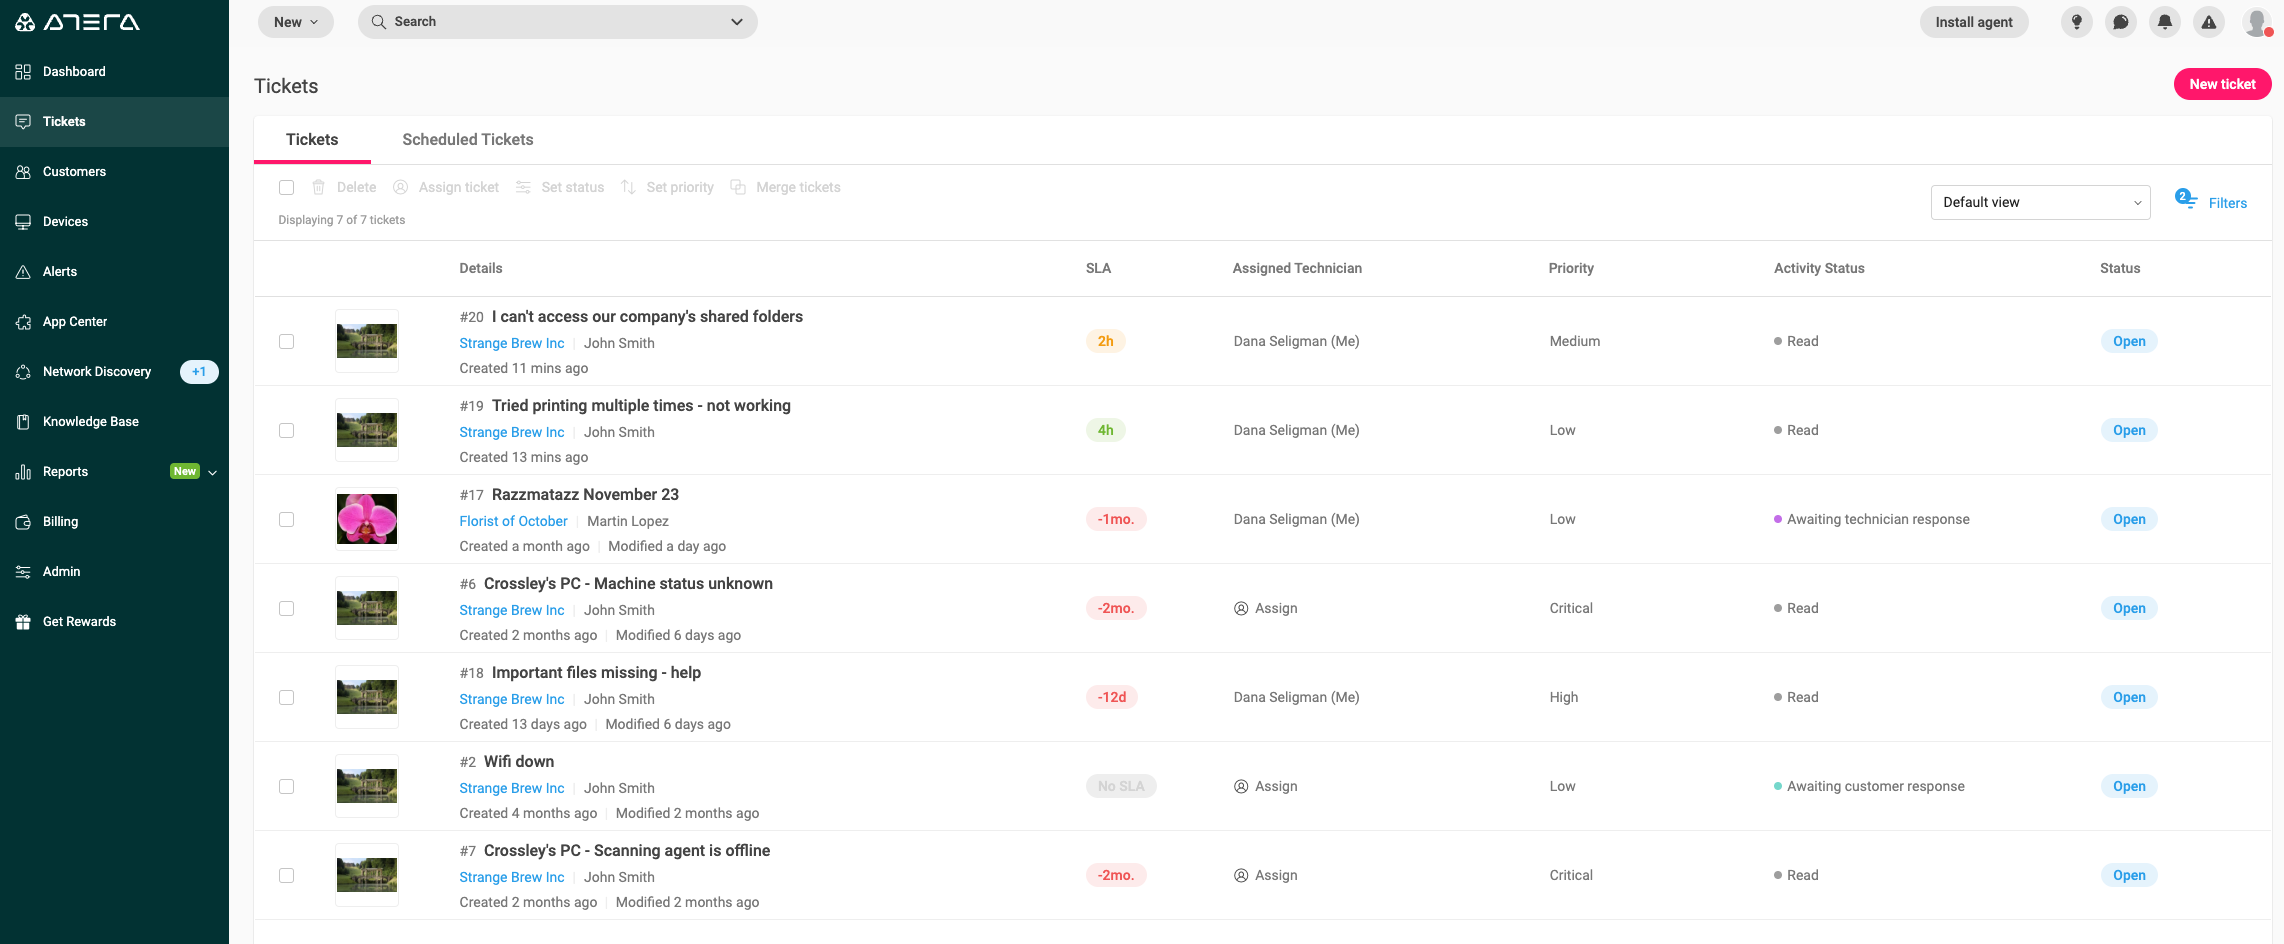Click the warning triangle alerts icon
The height and width of the screenshot is (944, 2284).
pos(2208,22)
